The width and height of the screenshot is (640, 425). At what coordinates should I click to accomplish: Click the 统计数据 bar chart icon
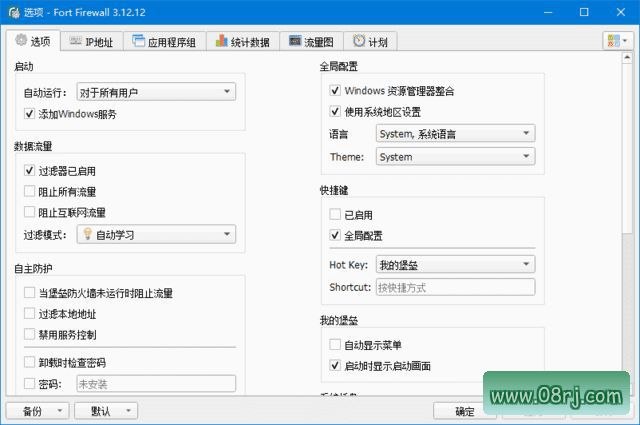pos(221,40)
